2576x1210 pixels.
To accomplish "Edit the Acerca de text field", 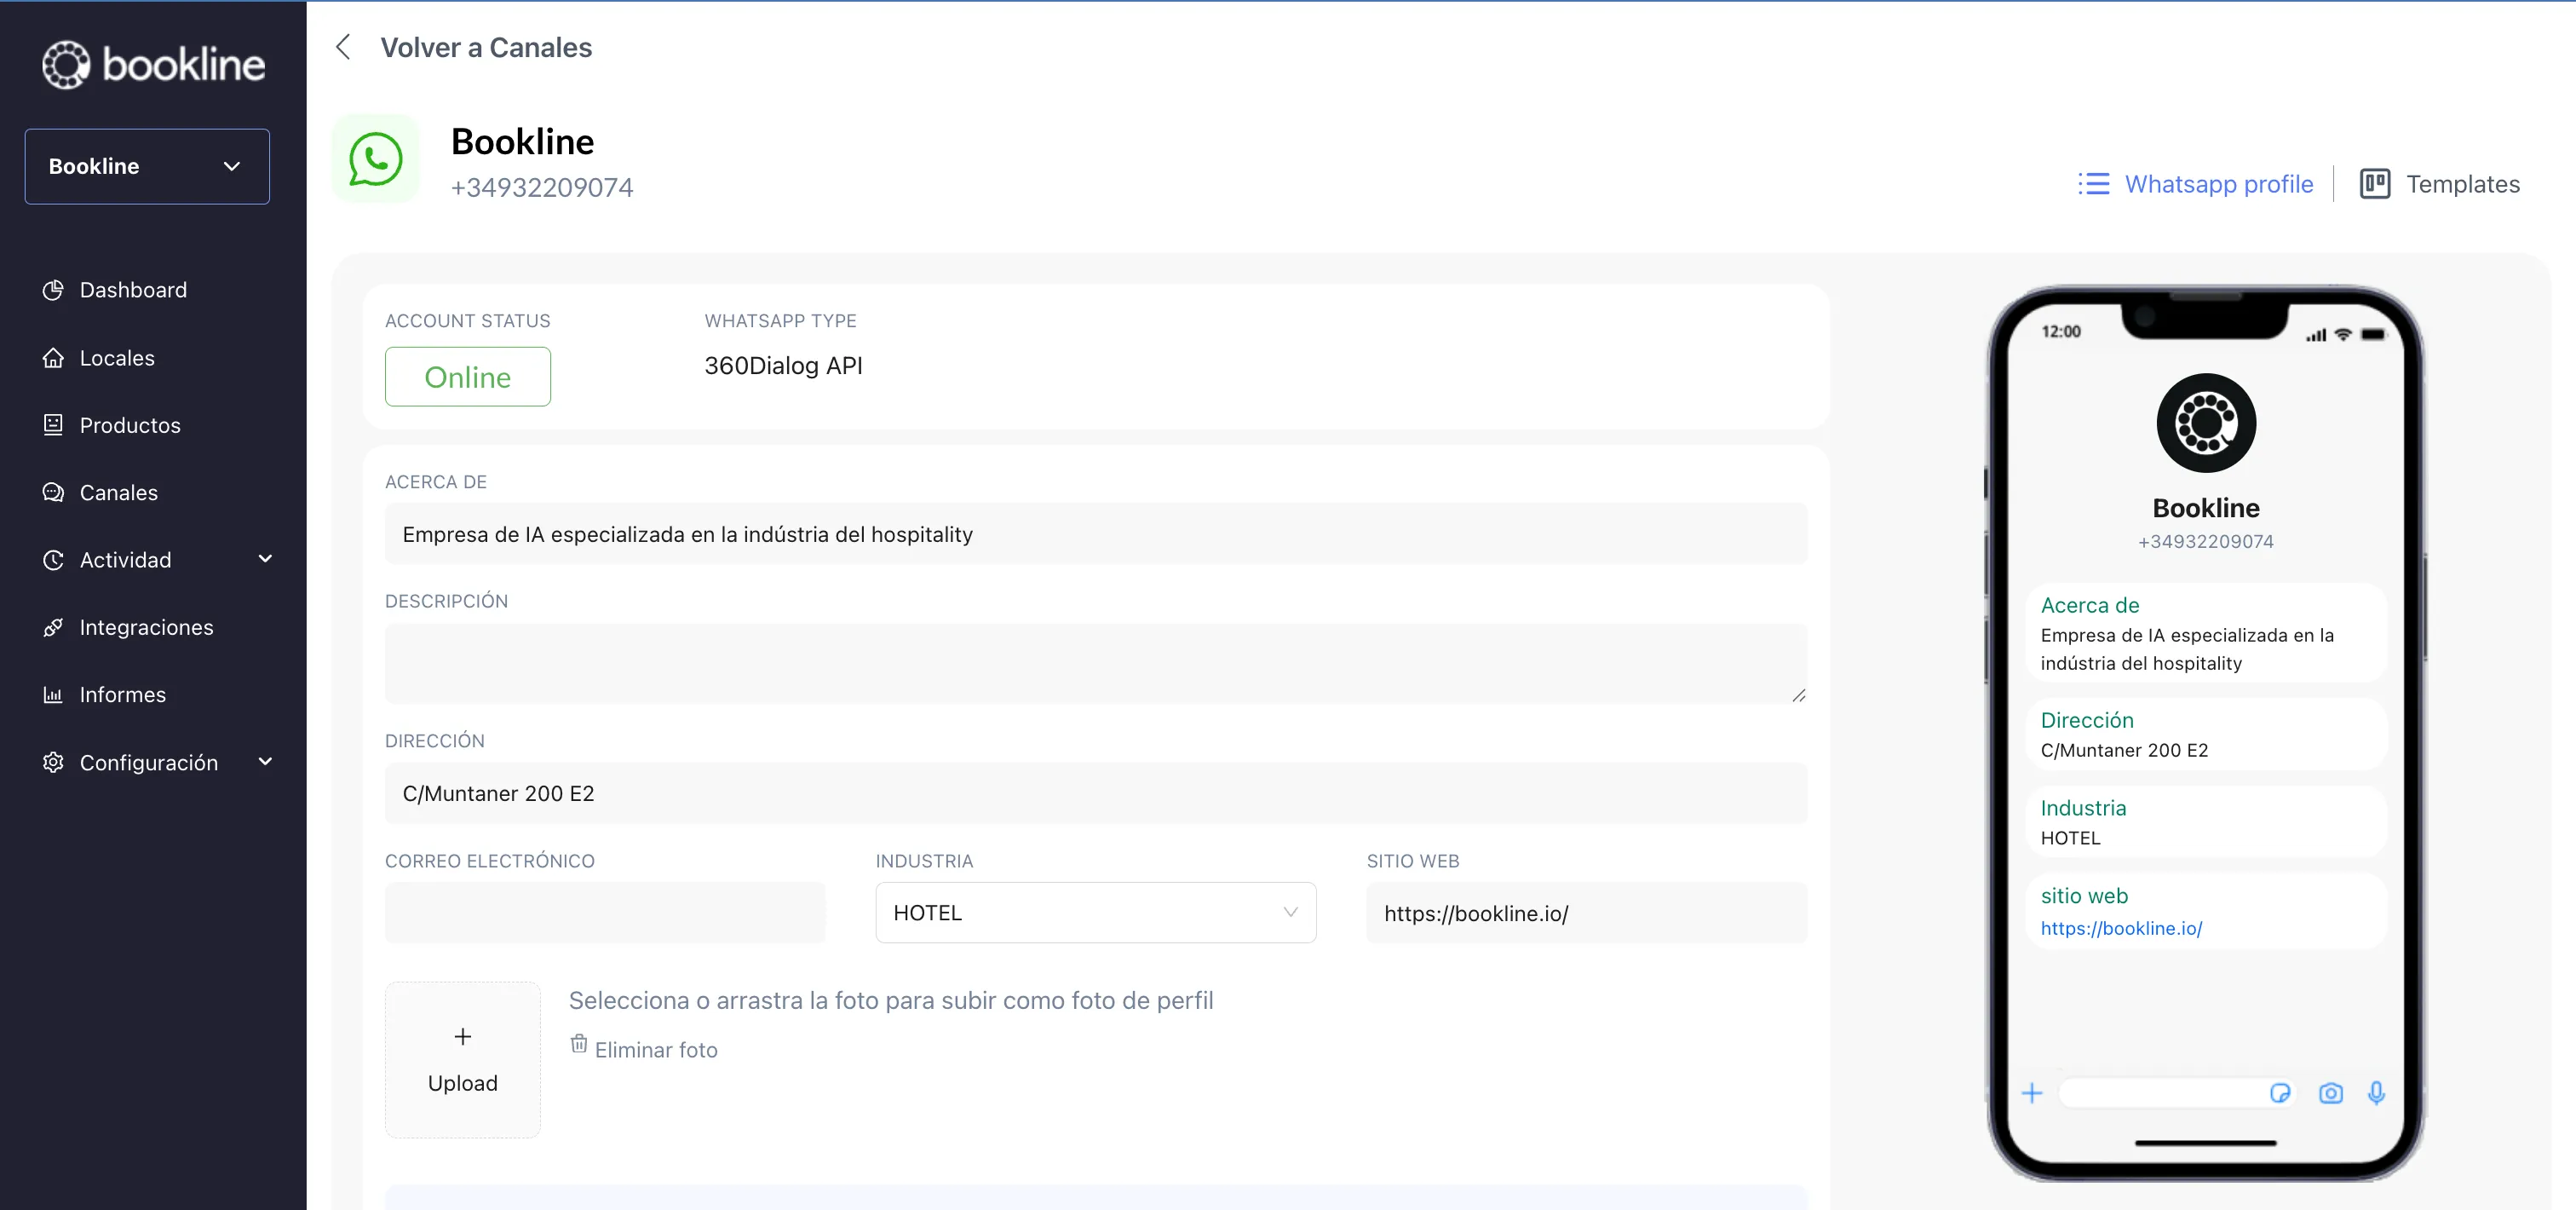I will pyautogui.click(x=1096, y=534).
